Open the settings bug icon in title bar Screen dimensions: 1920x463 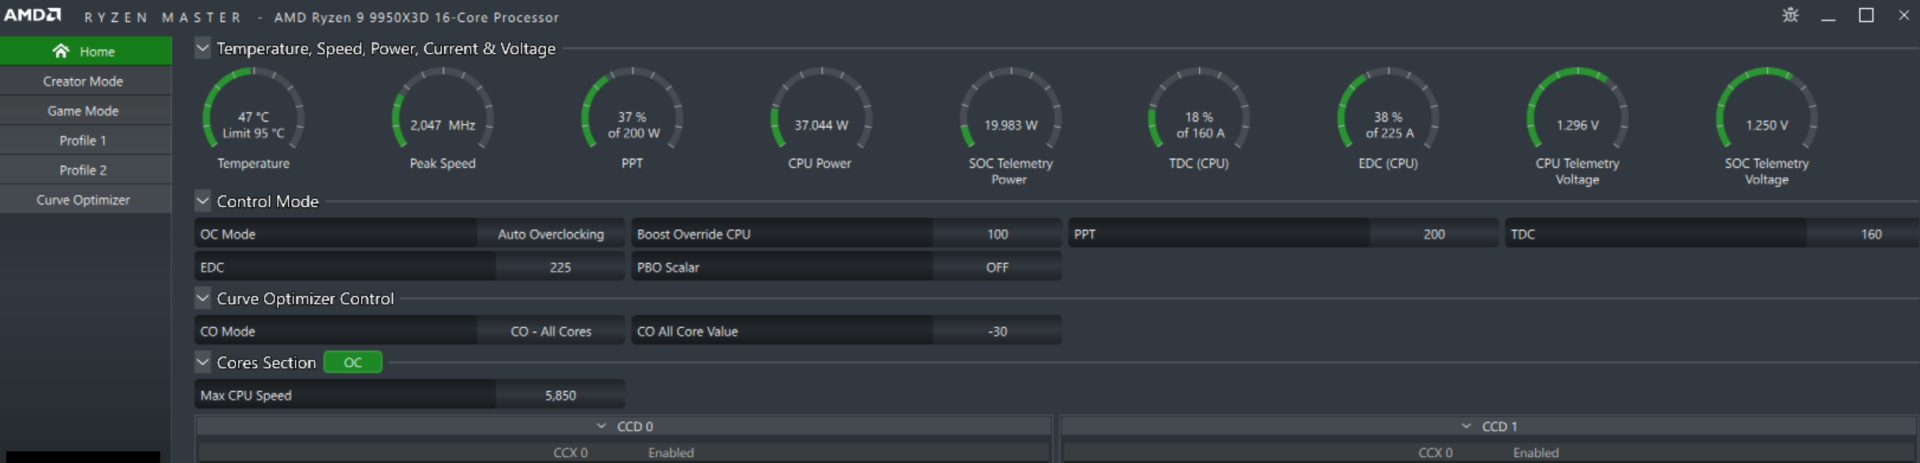1790,16
